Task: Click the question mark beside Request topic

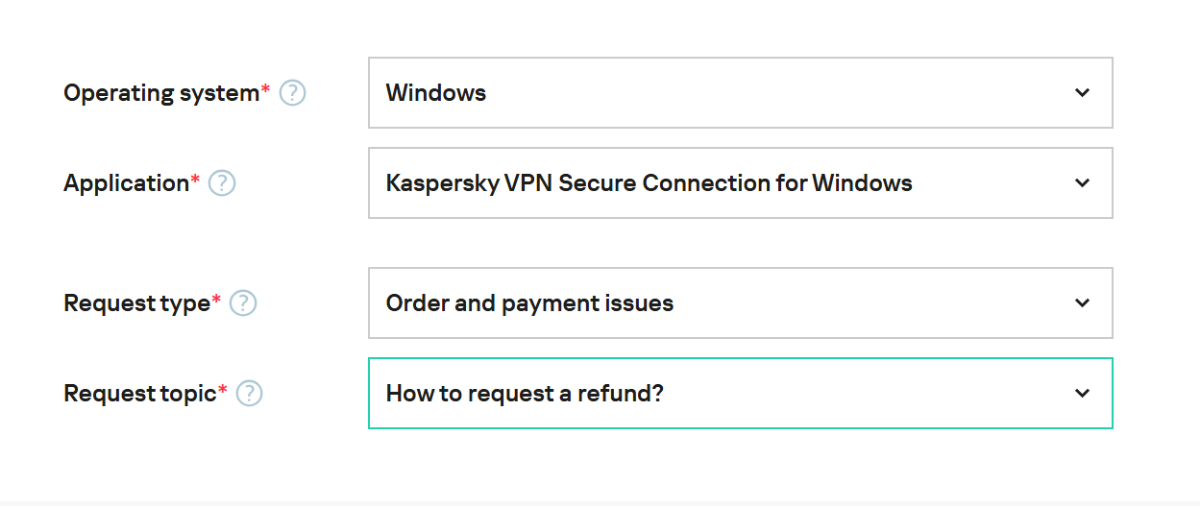Action: 249,393
